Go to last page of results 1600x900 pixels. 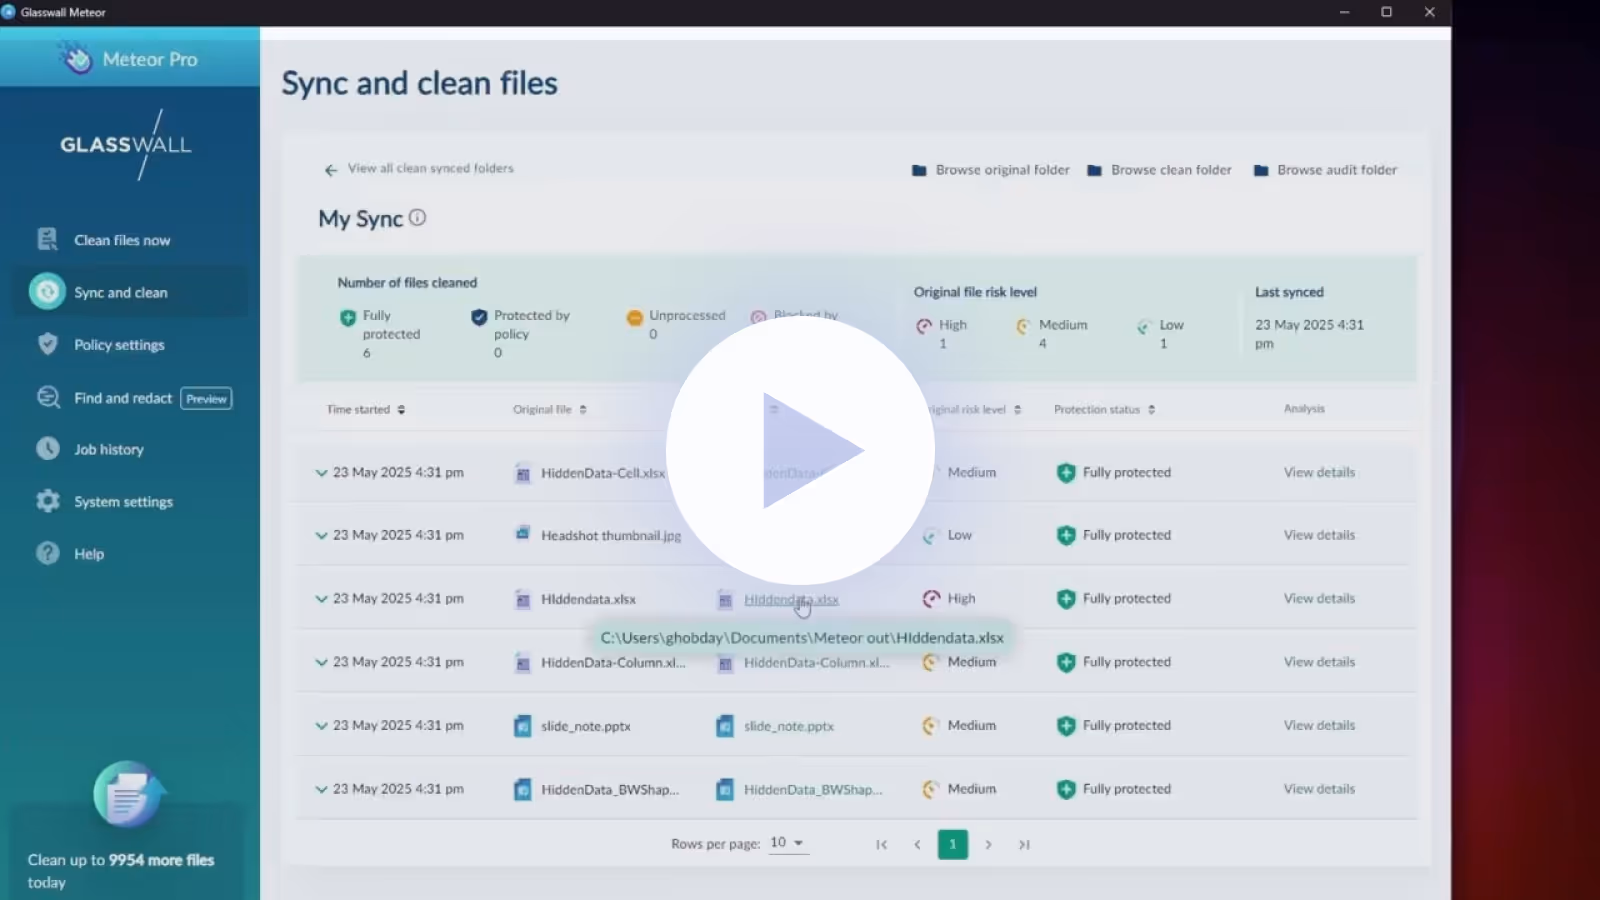tap(1024, 845)
